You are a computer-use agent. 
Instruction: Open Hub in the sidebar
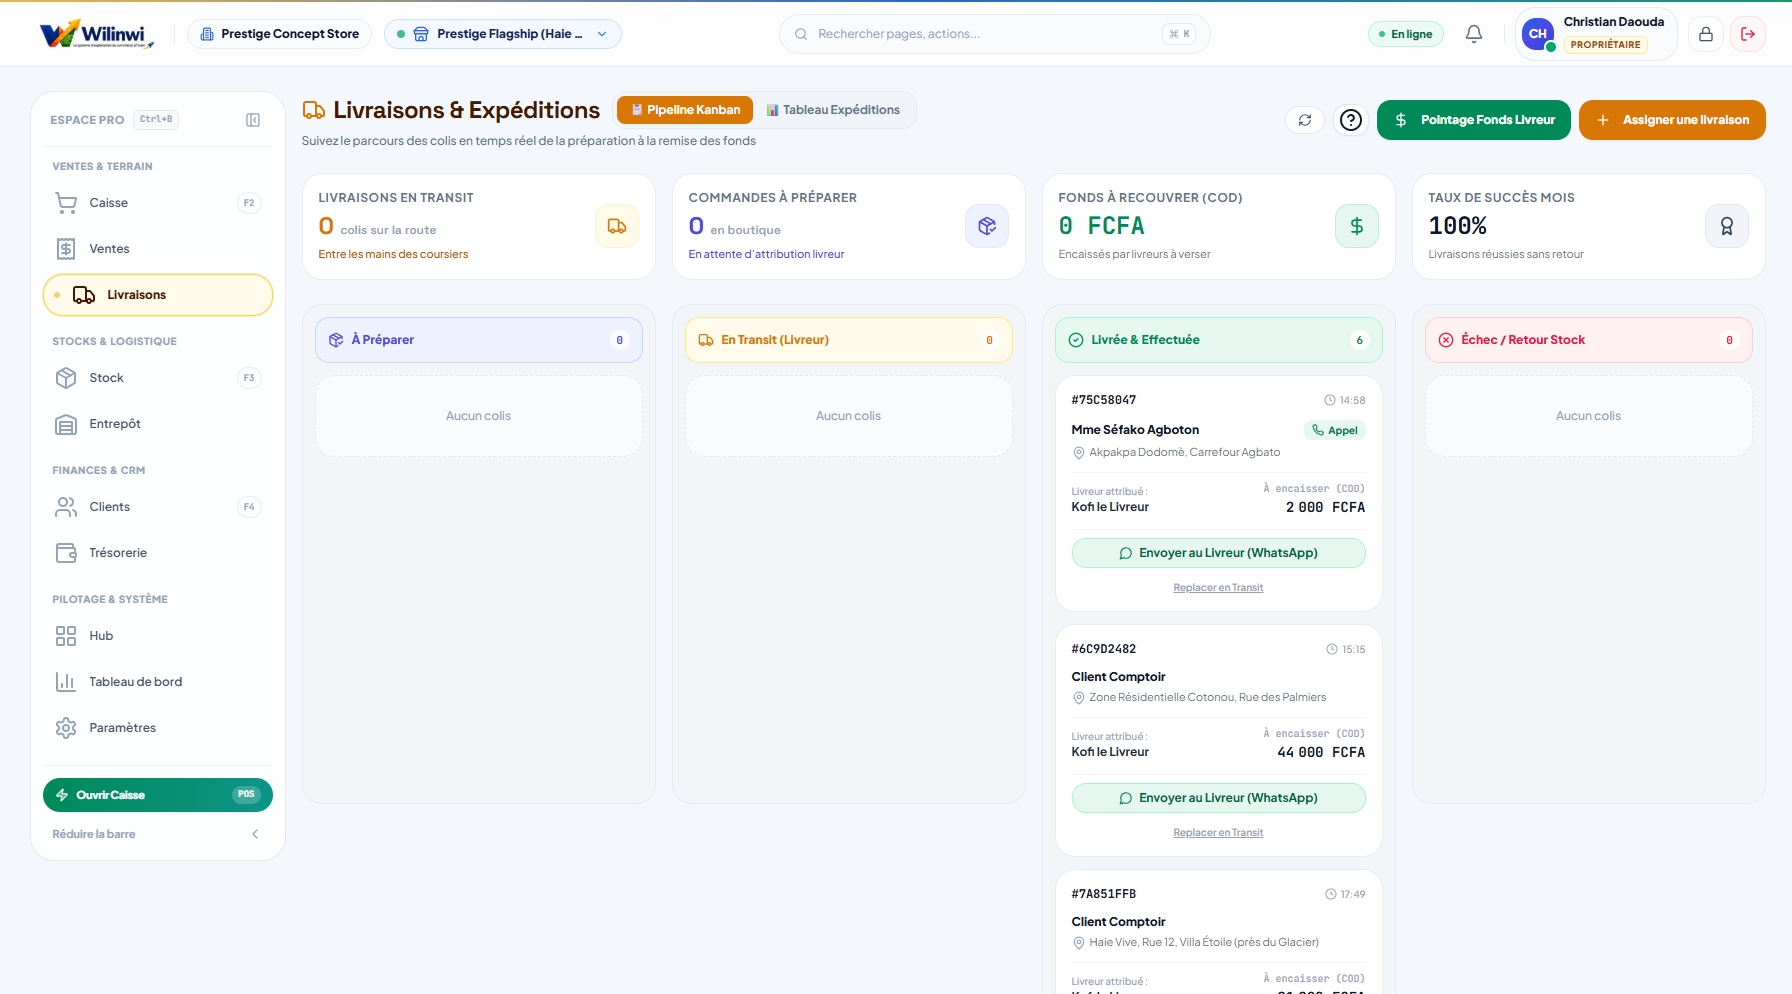tap(158, 636)
